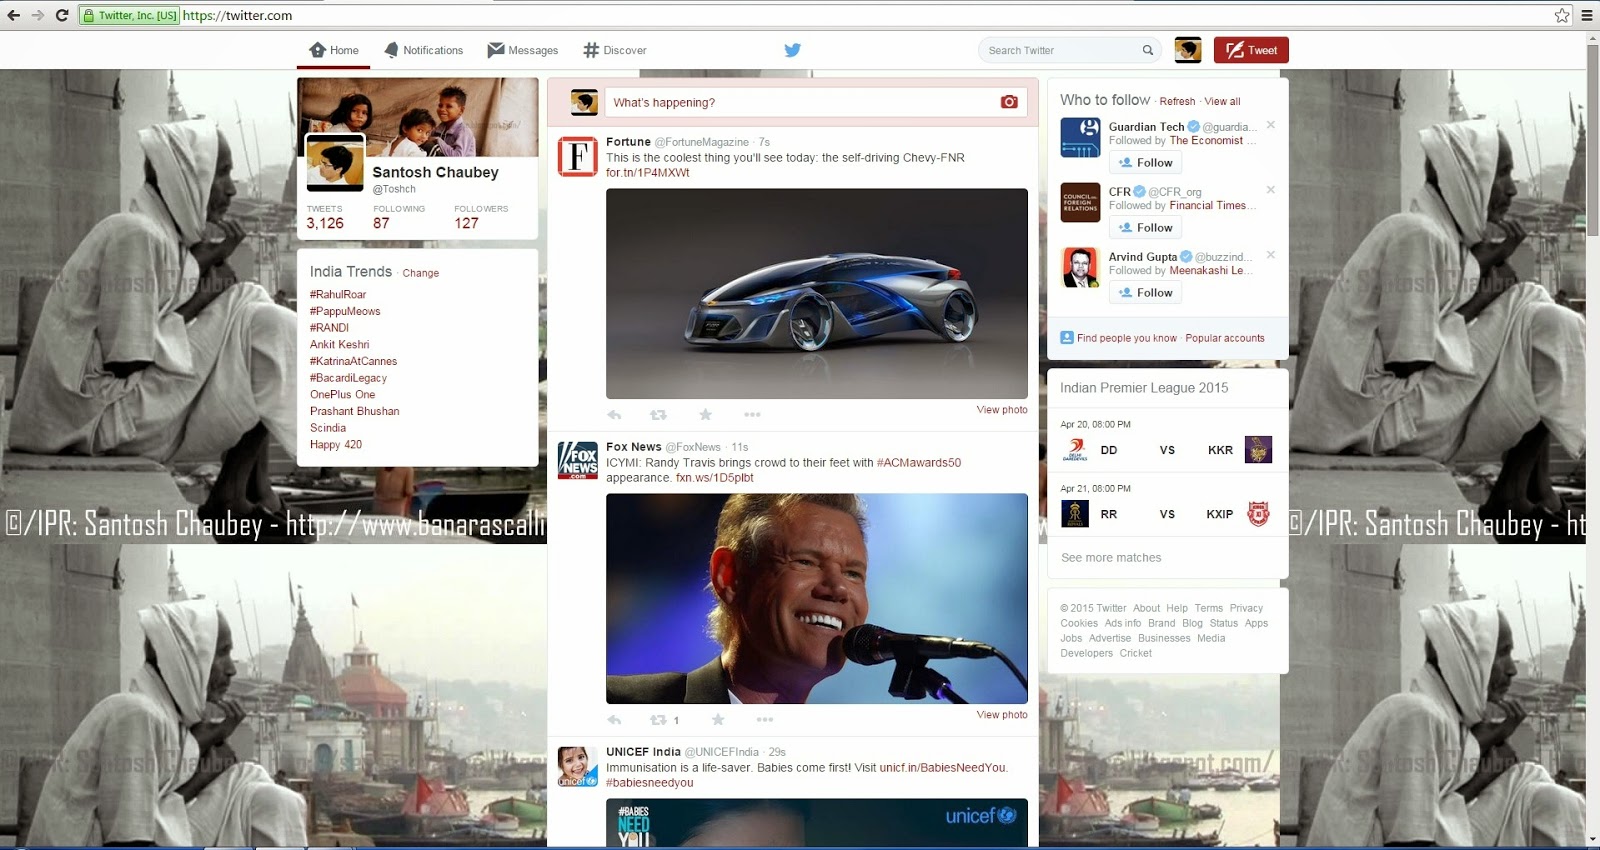Open the profile avatar menu in the top bar

1188,50
